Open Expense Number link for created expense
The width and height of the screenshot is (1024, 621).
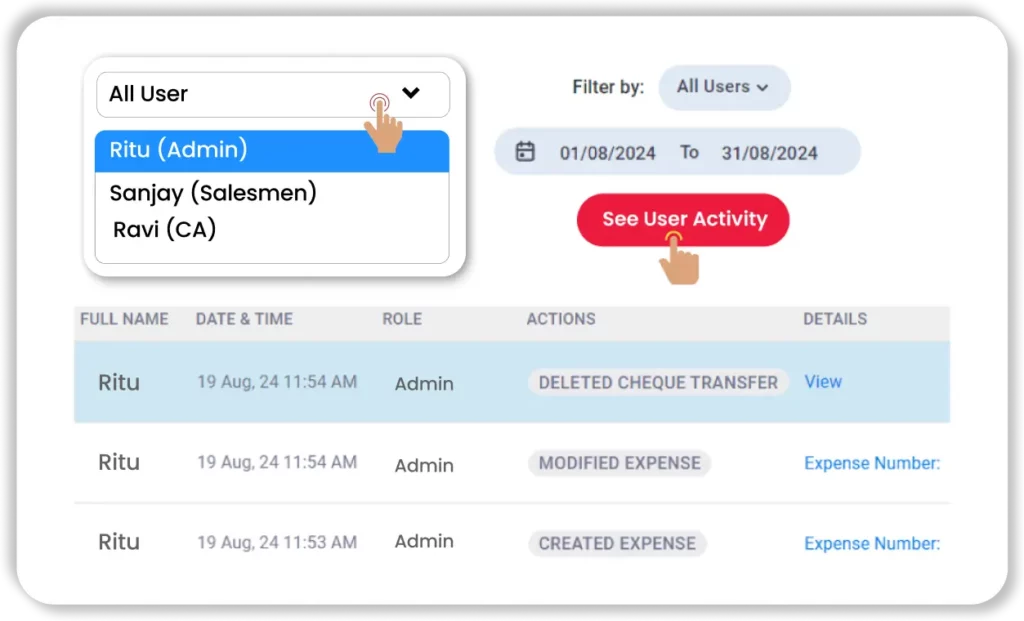[872, 543]
